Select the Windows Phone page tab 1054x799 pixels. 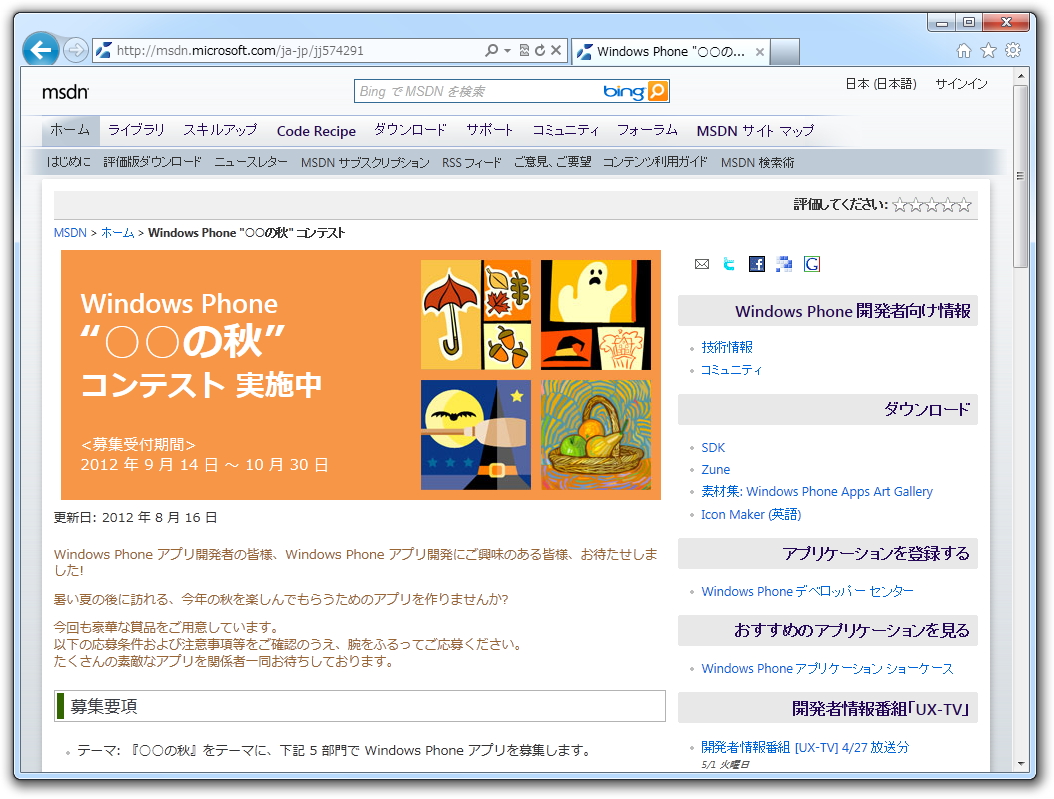point(670,52)
